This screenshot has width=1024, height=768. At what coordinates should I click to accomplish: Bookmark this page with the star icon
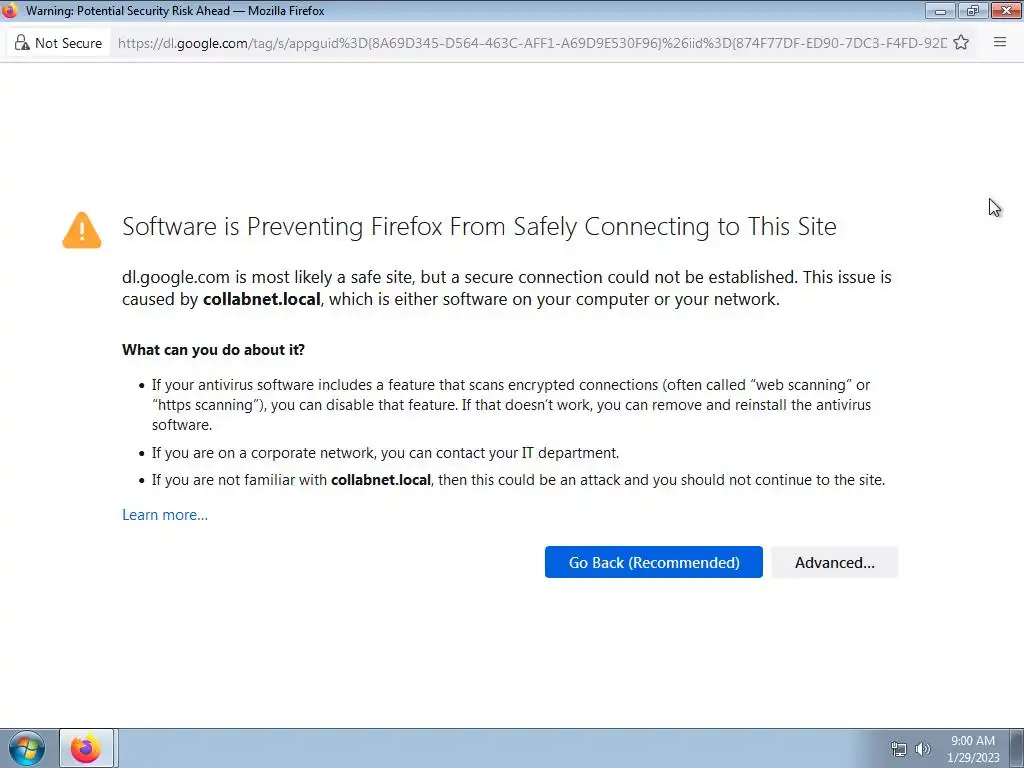point(961,42)
